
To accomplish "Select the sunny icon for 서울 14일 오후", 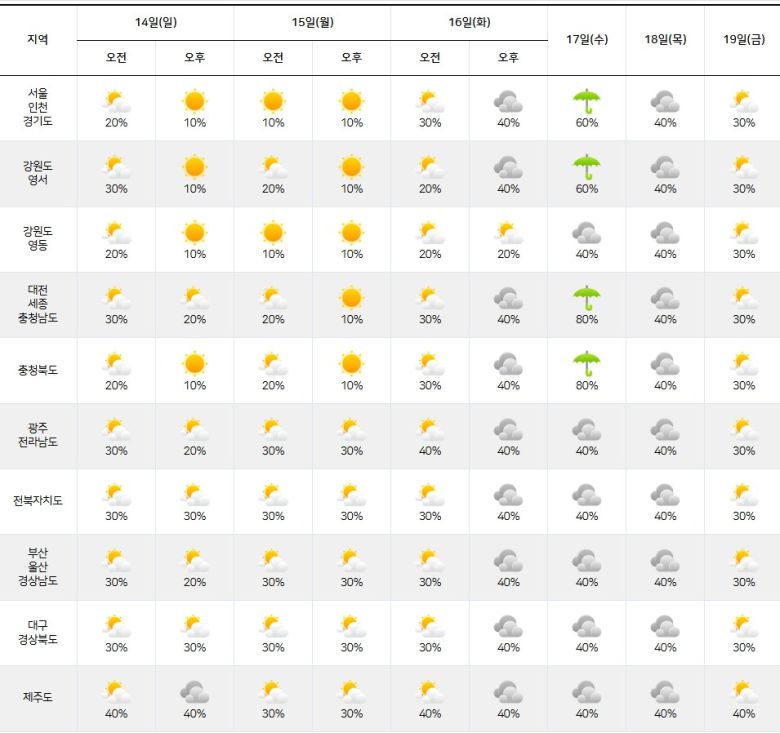I will point(194,101).
